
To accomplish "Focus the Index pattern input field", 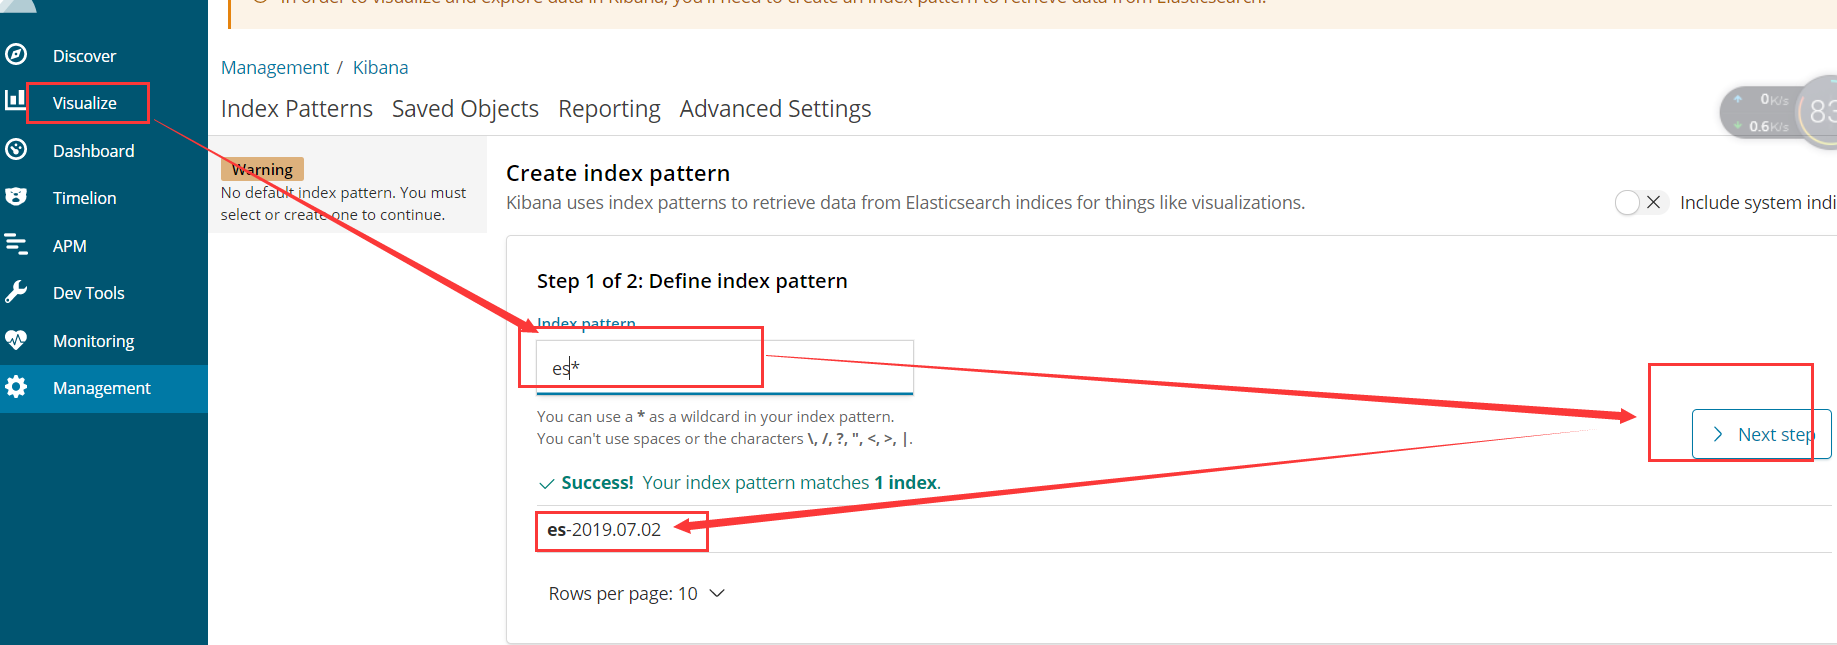I will point(725,367).
